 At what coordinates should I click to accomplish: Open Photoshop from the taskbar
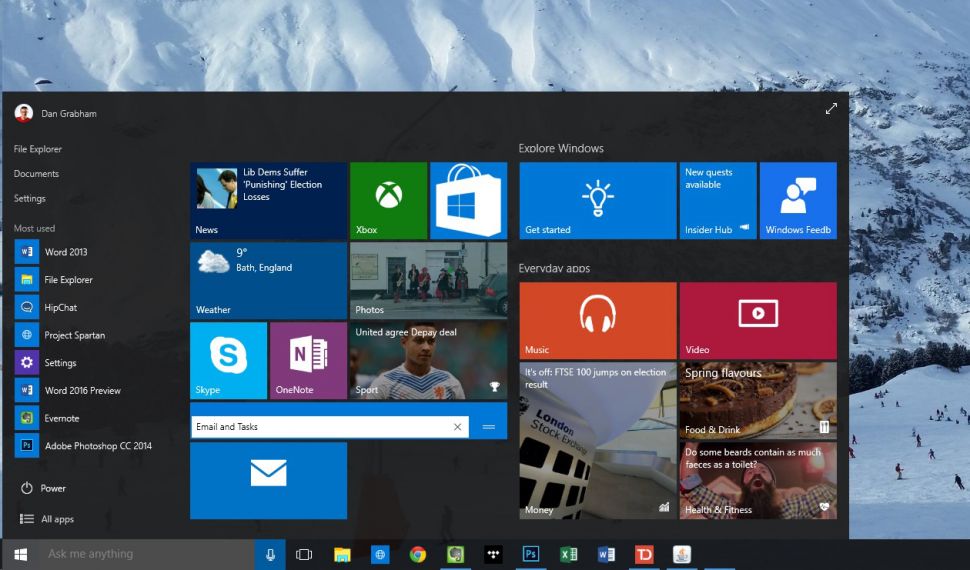[x=530, y=555]
